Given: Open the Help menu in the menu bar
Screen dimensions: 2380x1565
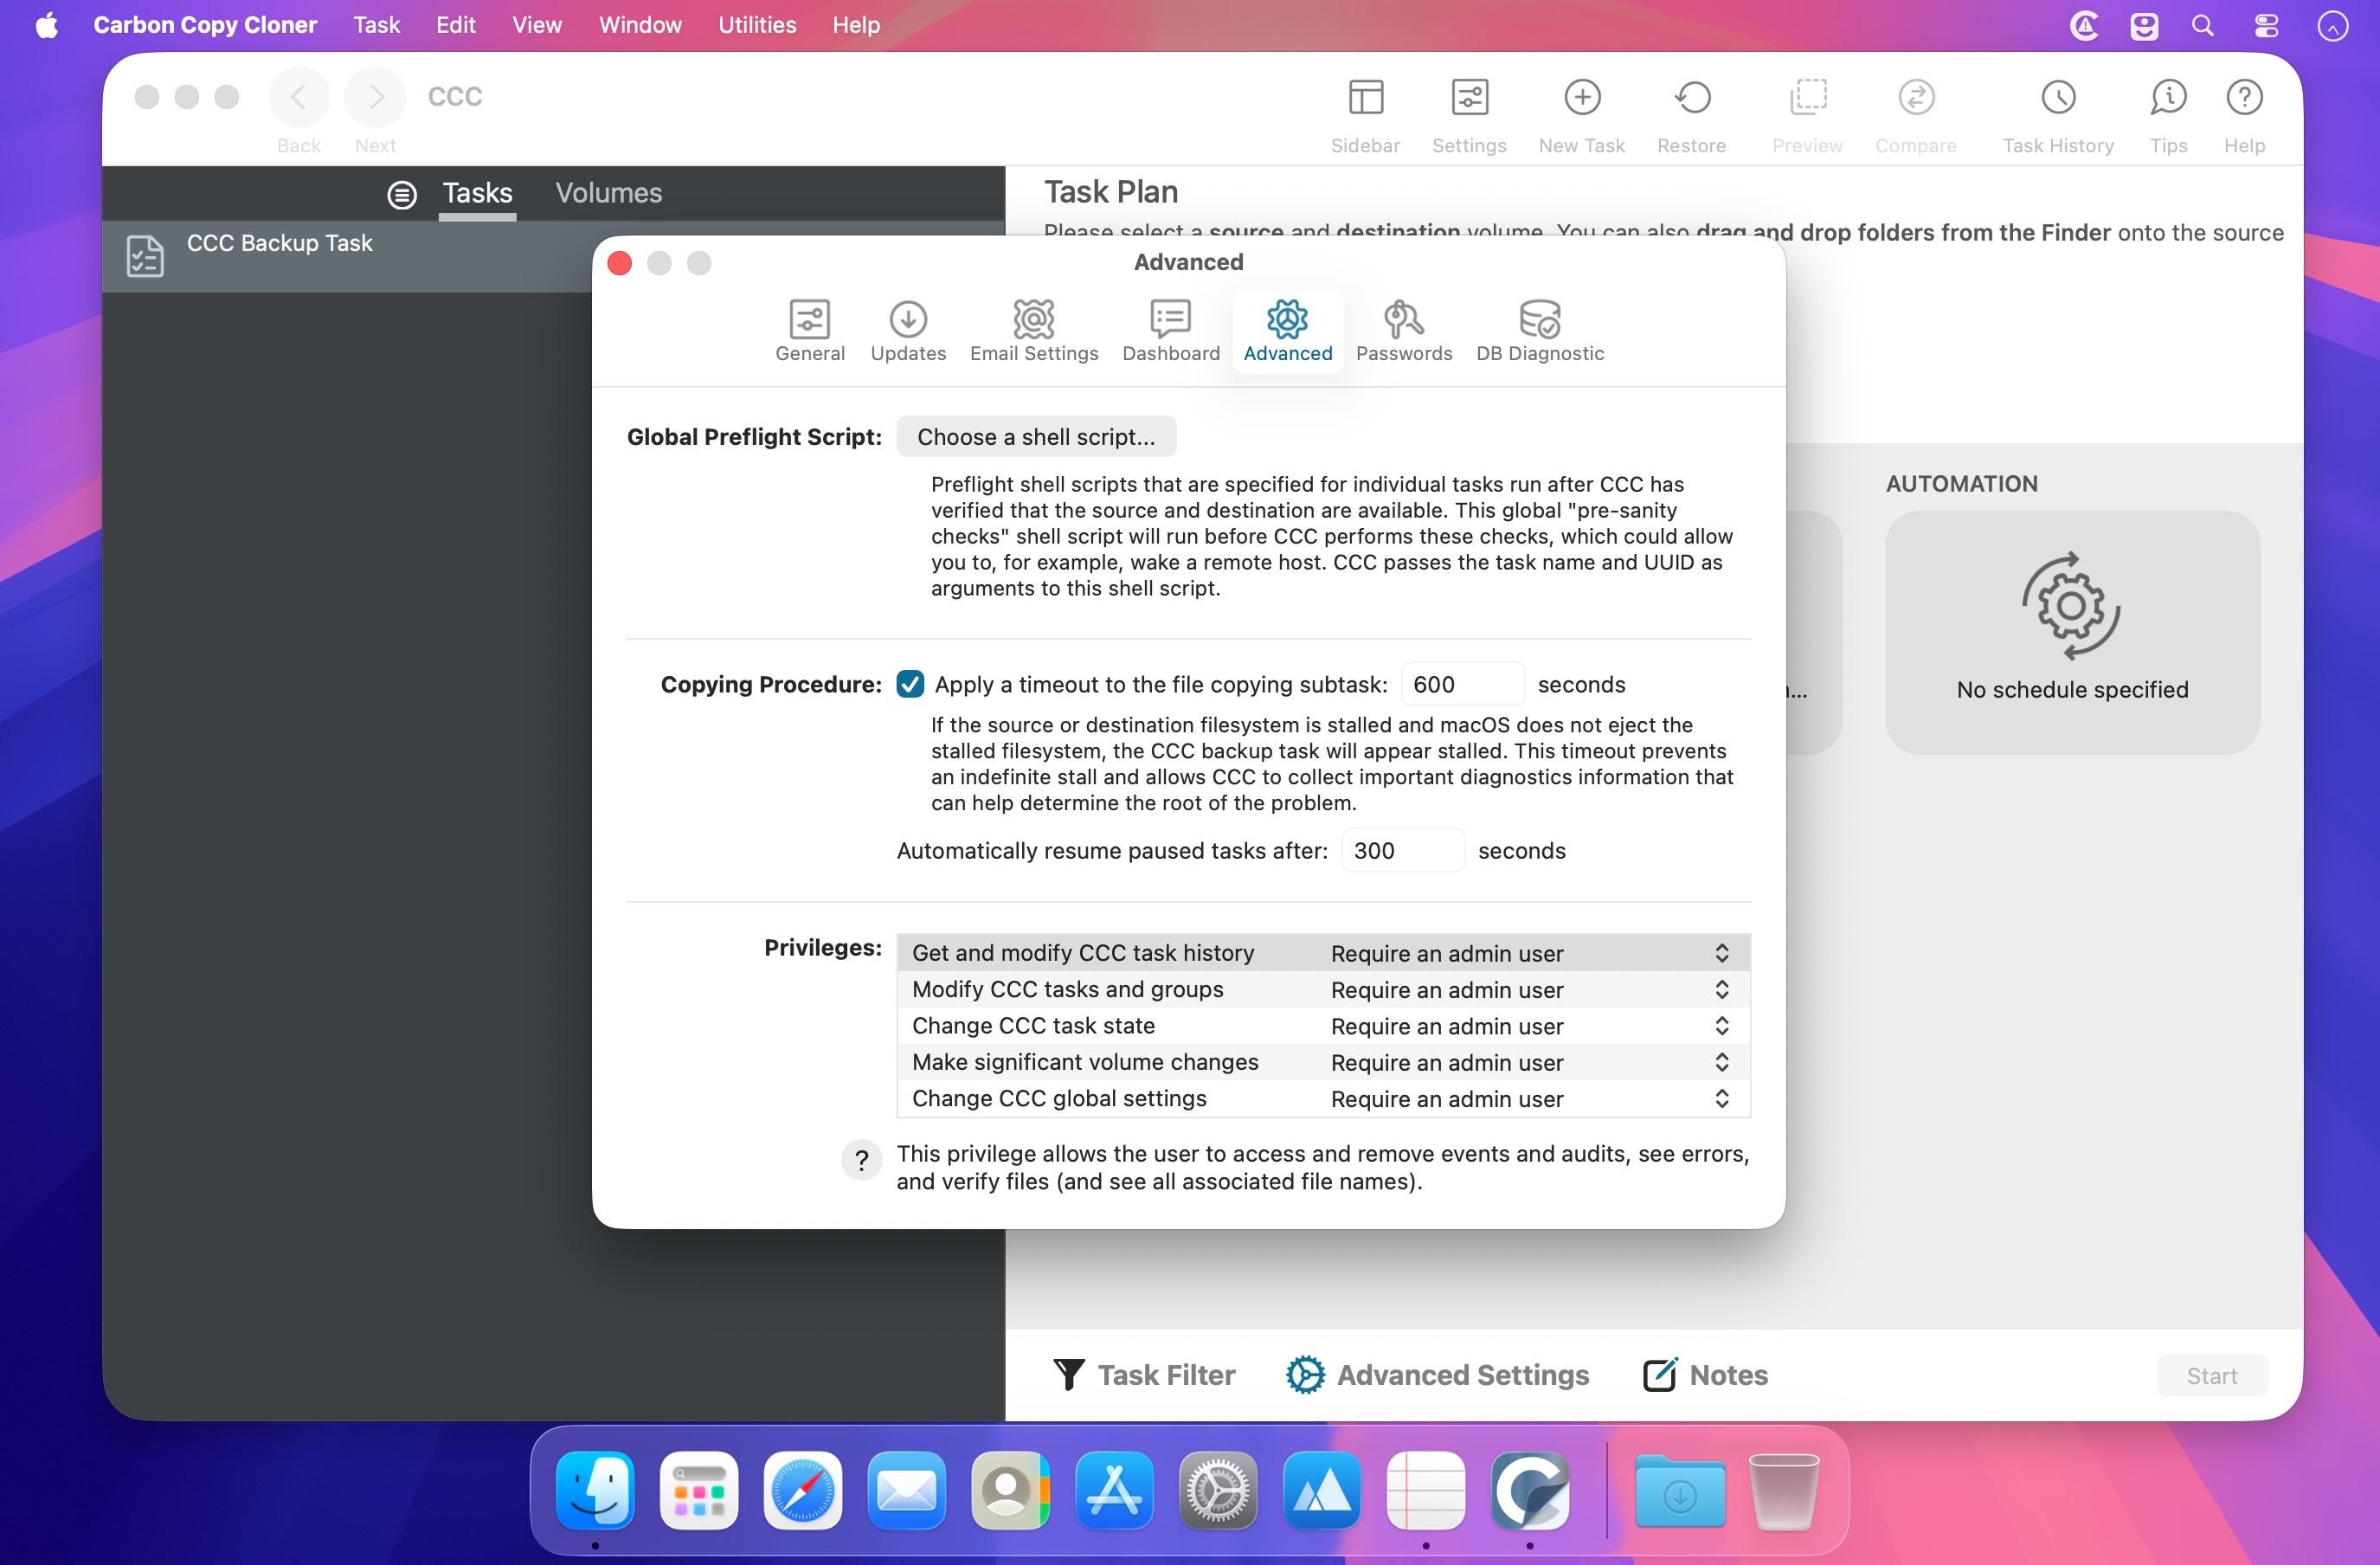Looking at the screenshot, I should pyautogui.click(x=856, y=25).
